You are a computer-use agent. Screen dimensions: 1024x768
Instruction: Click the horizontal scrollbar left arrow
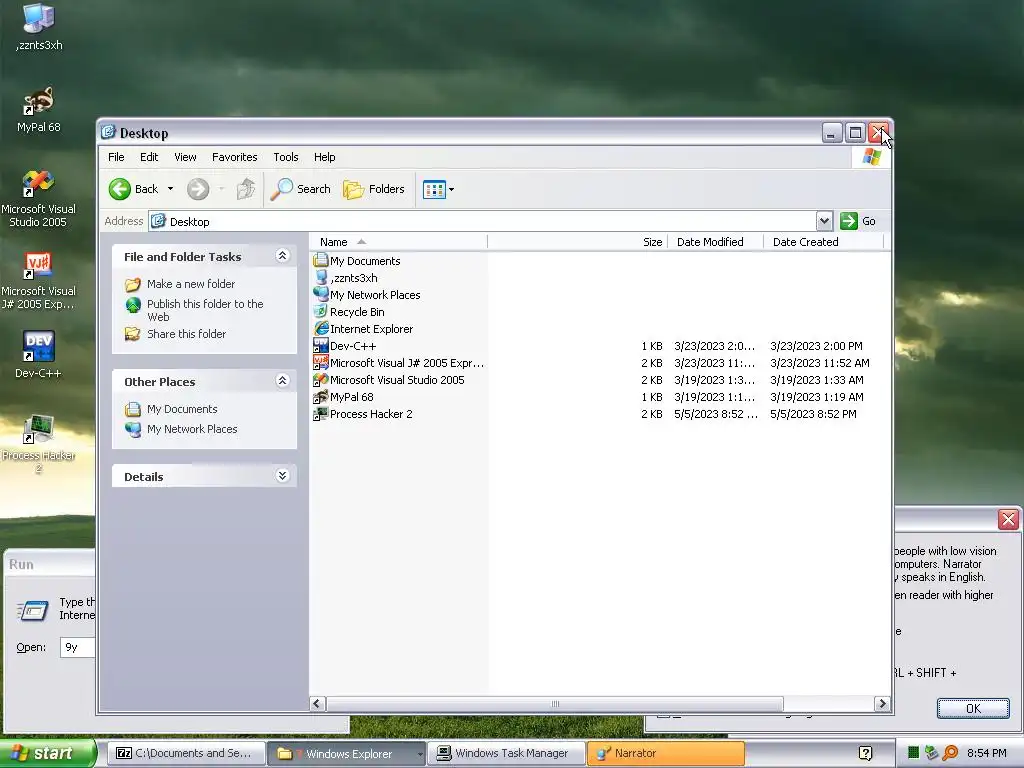(317, 703)
